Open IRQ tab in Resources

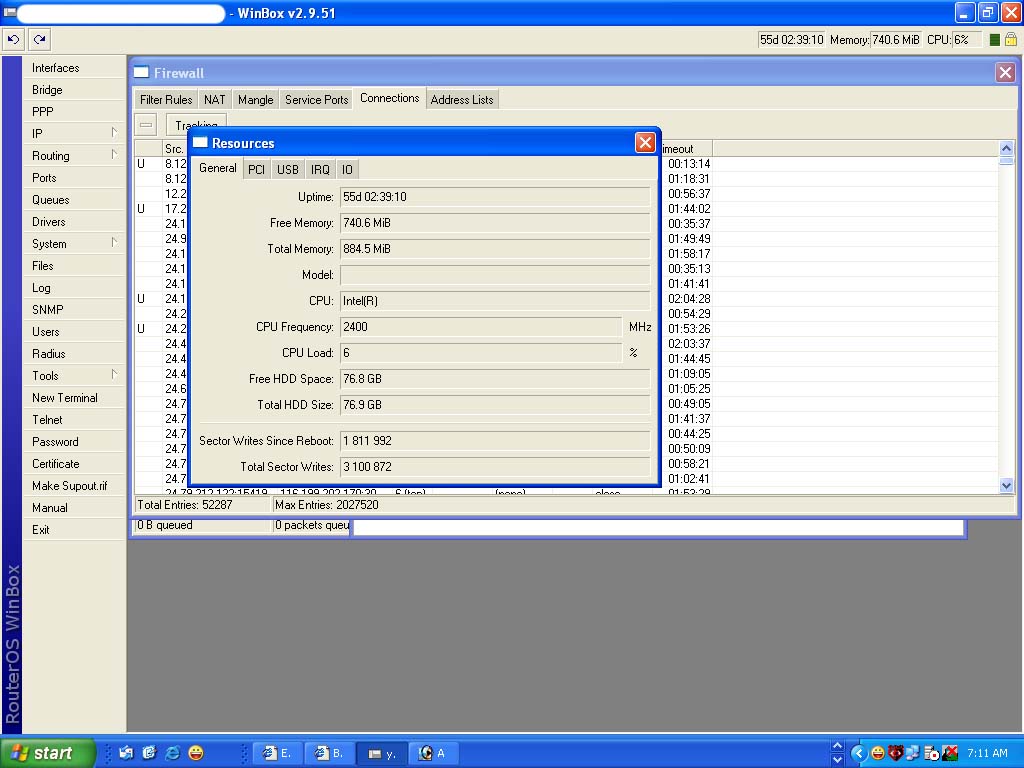320,169
